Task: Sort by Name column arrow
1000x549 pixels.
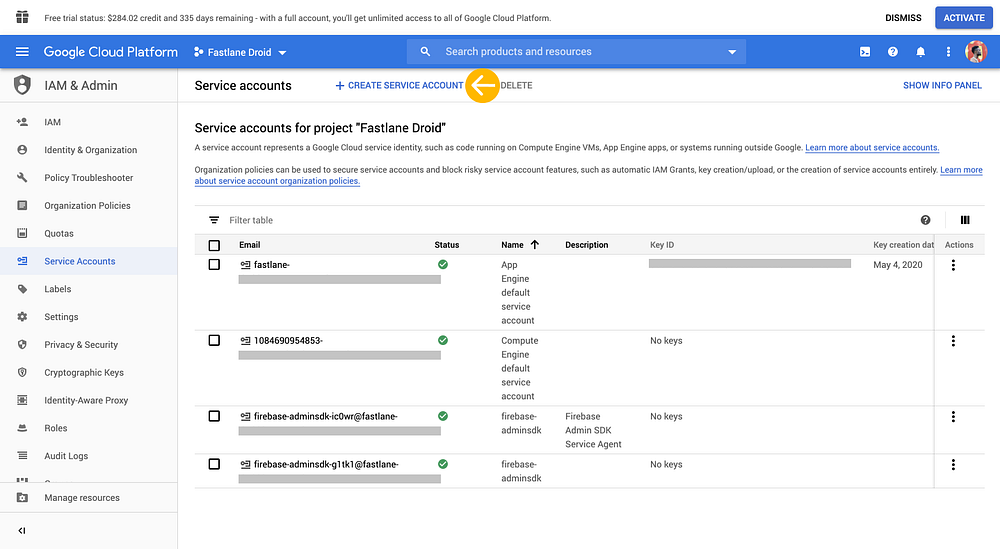Action: click(x=534, y=245)
